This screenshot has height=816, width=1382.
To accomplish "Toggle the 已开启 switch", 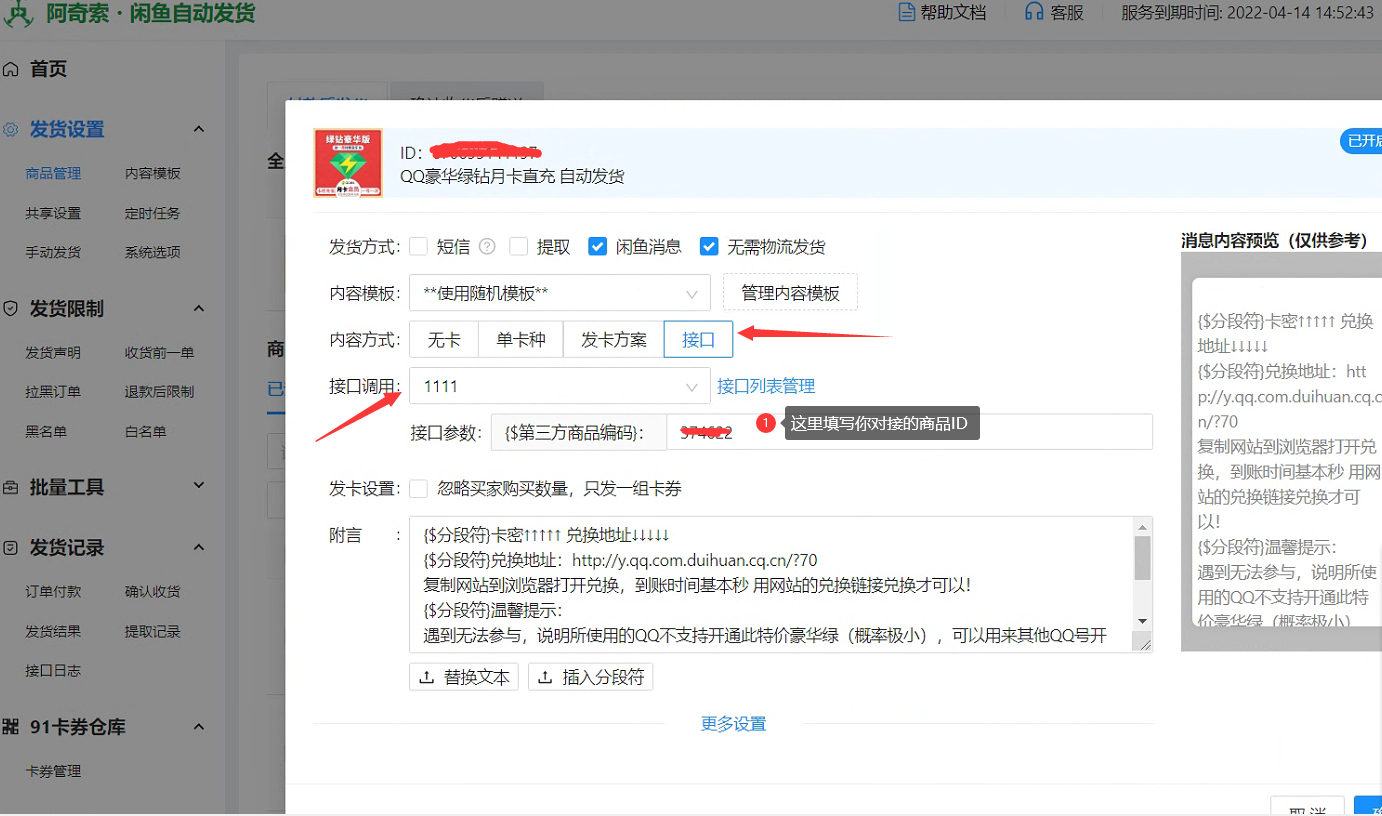I will coord(1361,141).
